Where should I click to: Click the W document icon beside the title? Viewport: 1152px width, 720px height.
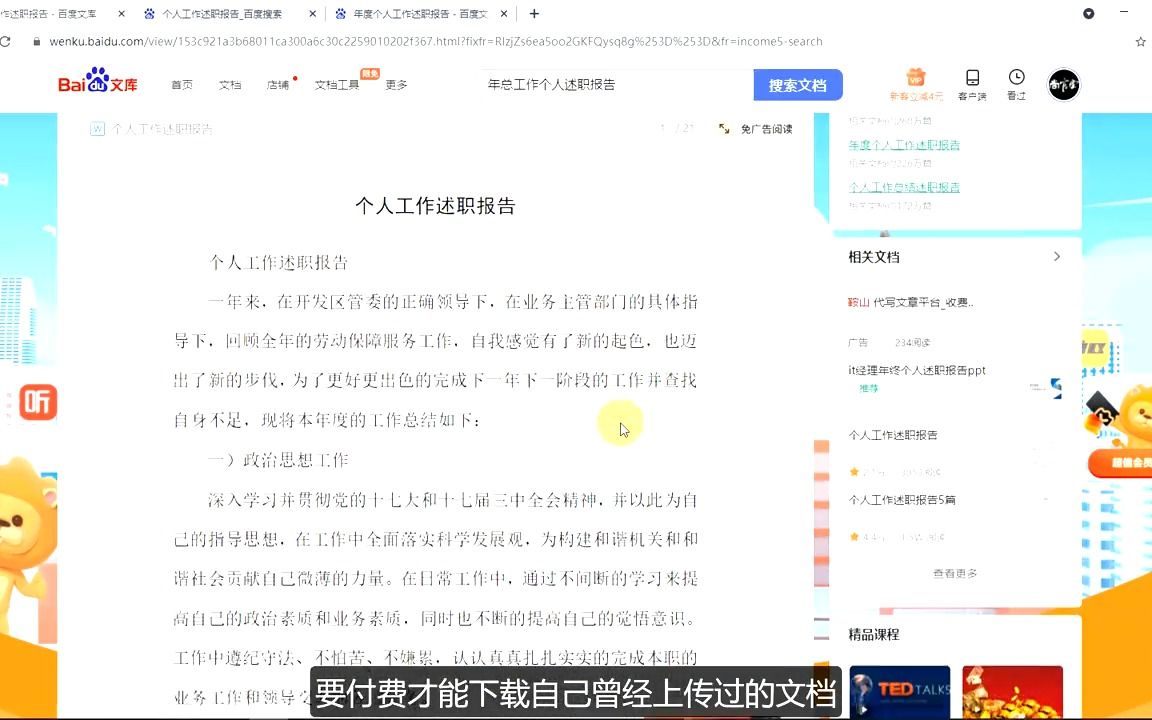[x=97, y=128]
